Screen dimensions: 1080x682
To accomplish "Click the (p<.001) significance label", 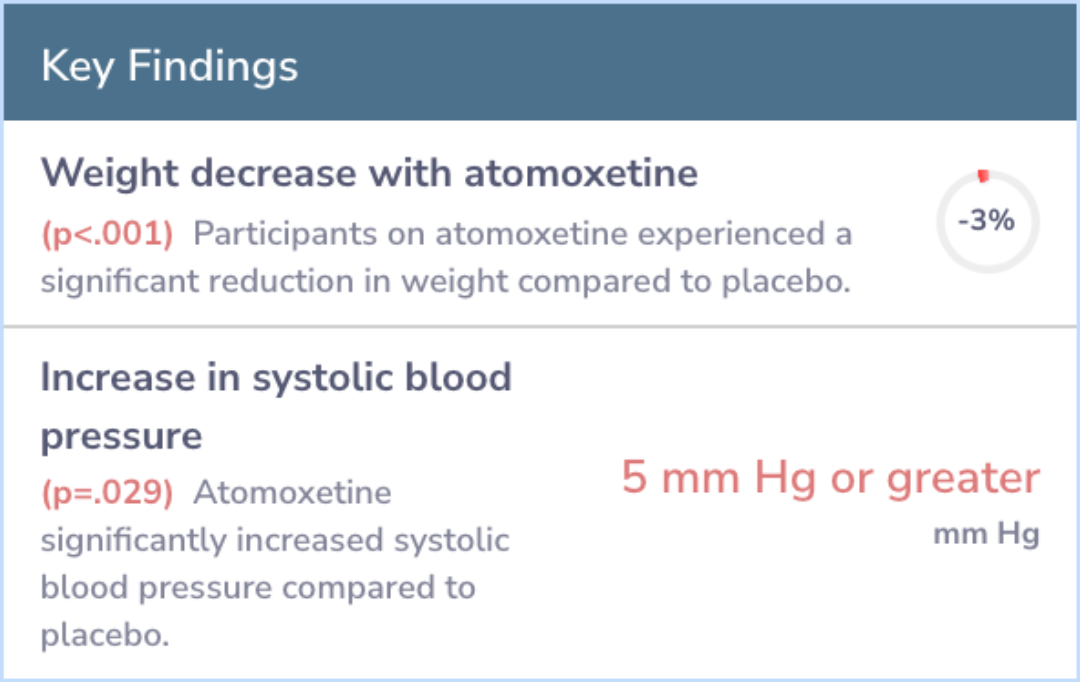I will coord(107,235).
